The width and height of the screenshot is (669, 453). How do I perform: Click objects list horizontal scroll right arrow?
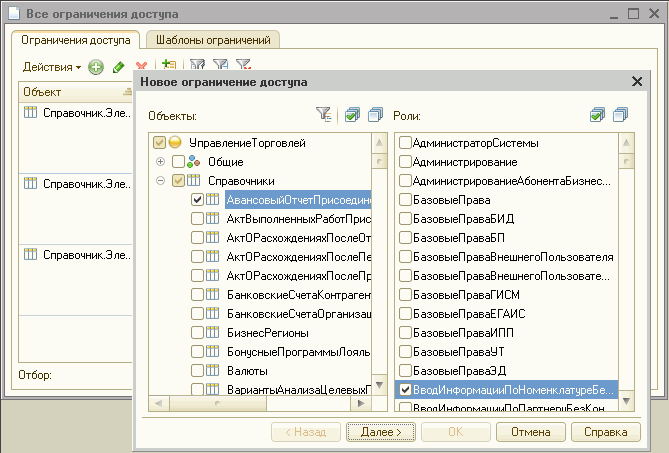tap(361, 403)
